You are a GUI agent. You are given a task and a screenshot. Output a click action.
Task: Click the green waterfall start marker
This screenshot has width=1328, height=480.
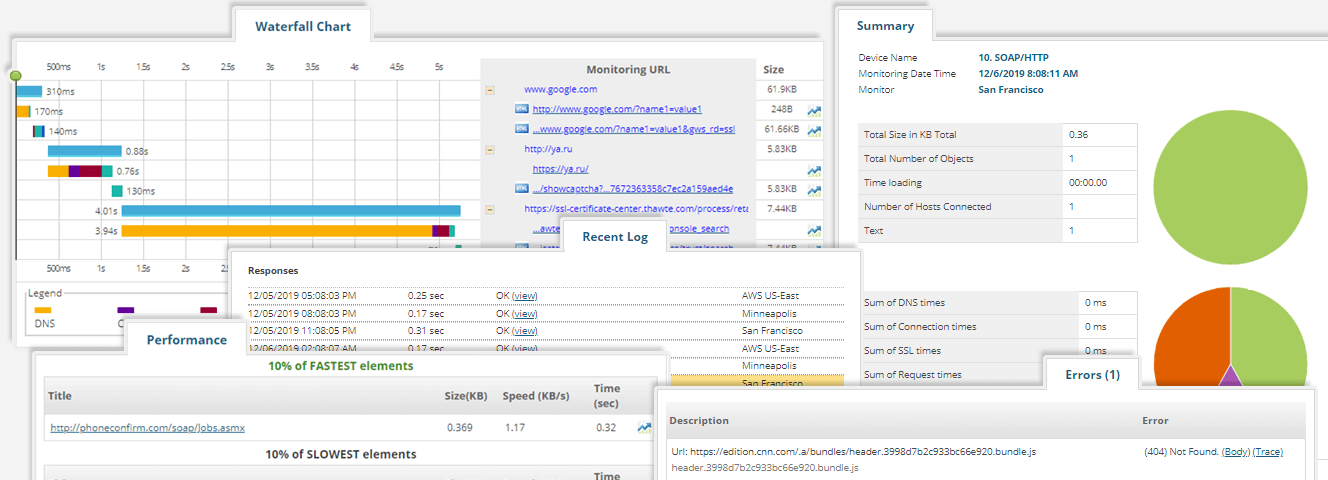pos(15,76)
